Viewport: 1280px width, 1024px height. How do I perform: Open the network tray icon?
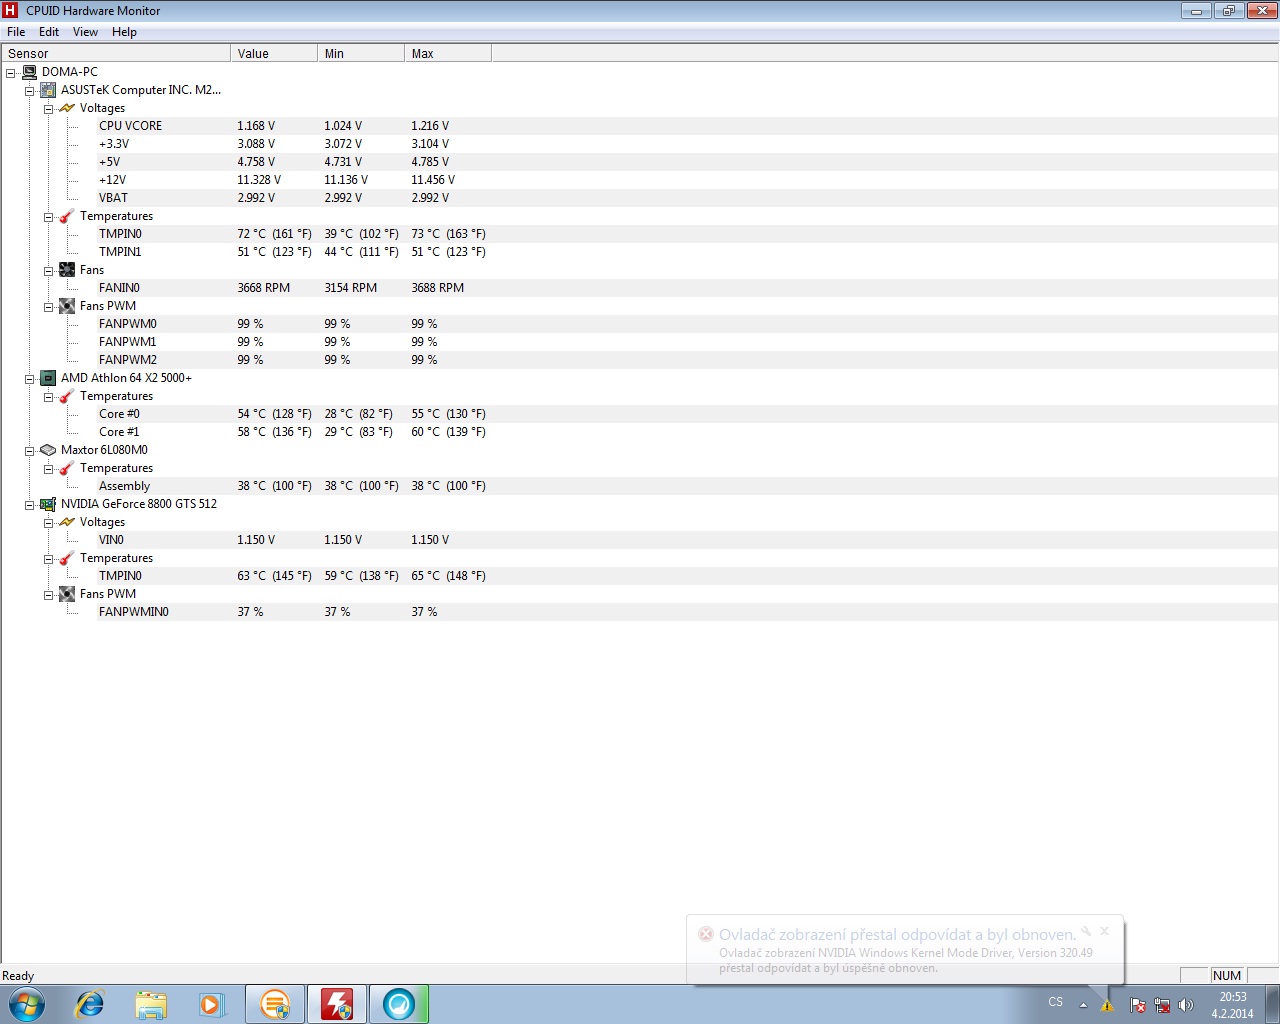1162,1005
